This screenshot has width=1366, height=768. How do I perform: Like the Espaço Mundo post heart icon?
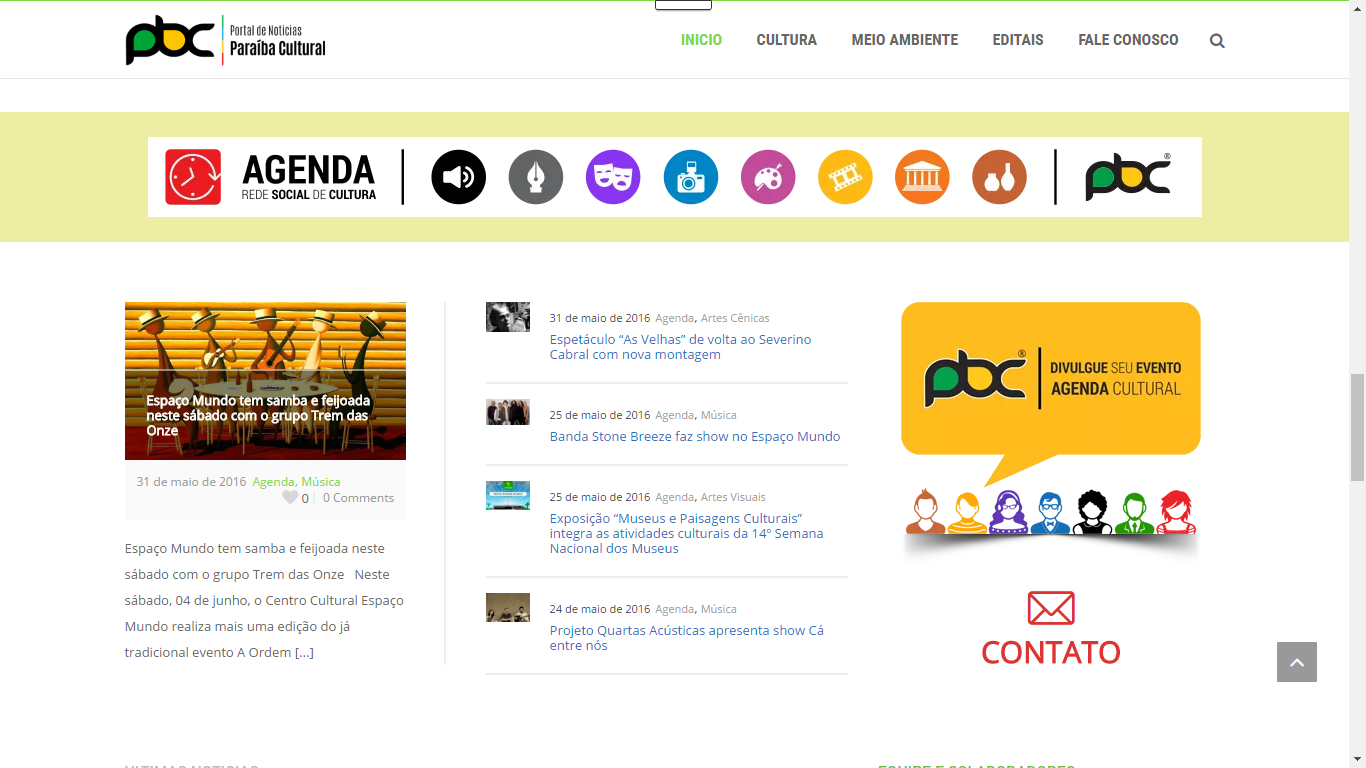tap(290, 497)
